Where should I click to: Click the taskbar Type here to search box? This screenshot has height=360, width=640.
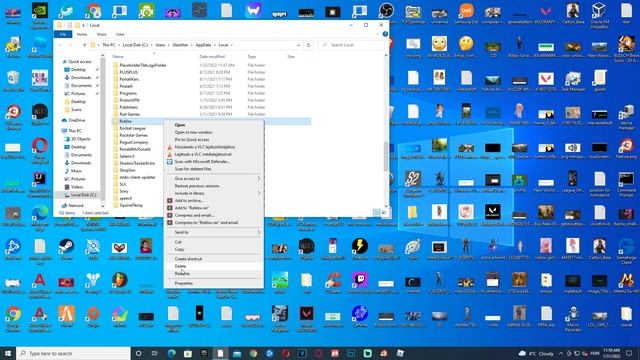pos(73,353)
